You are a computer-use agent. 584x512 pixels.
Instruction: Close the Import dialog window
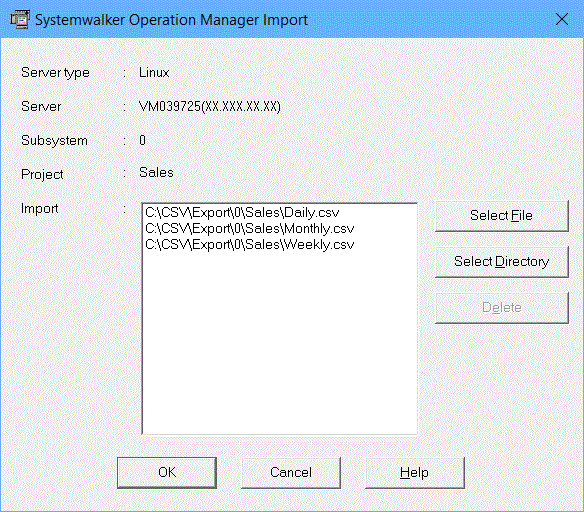(x=562, y=19)
